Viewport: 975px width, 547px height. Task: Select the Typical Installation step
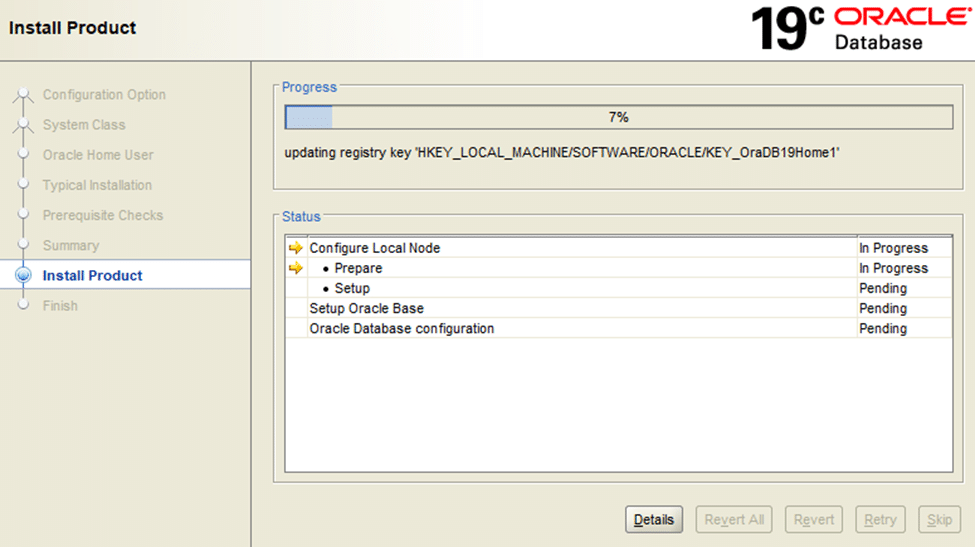pos(97,185)
